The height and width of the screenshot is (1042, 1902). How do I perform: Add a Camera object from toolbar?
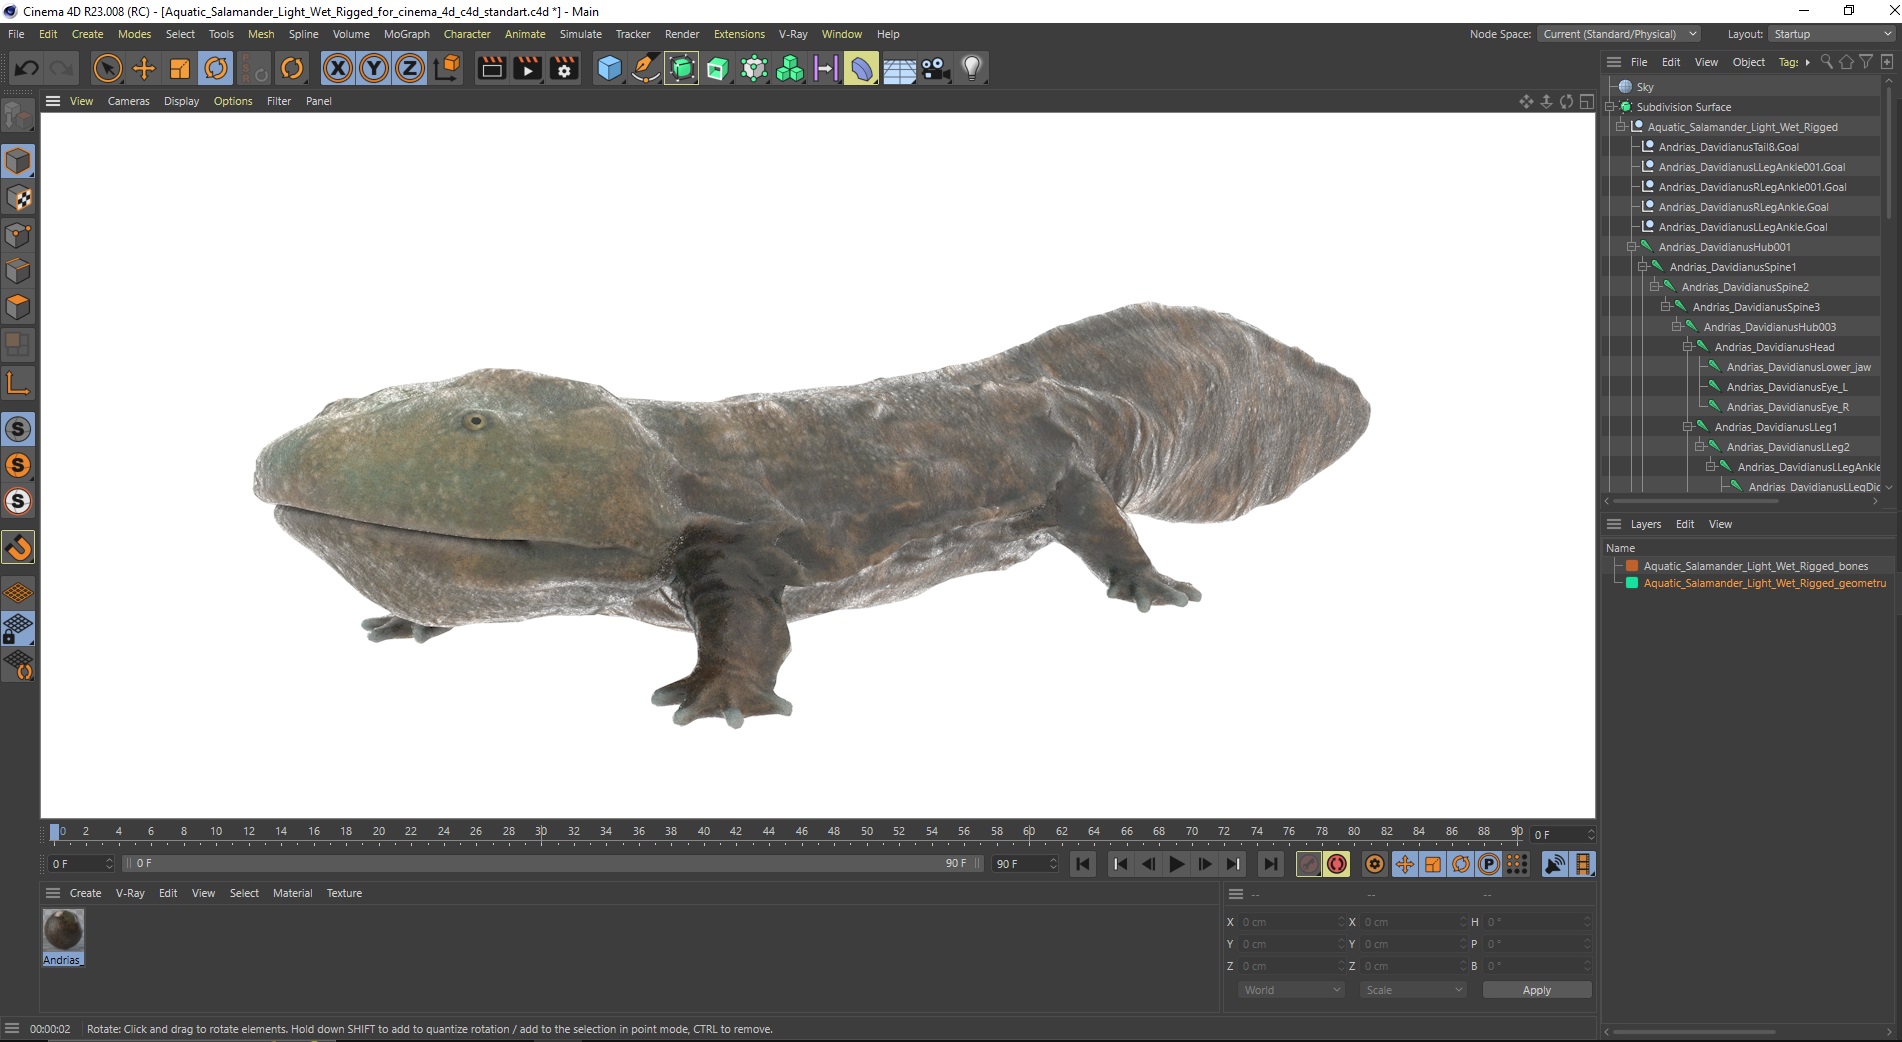coord(935,68)
